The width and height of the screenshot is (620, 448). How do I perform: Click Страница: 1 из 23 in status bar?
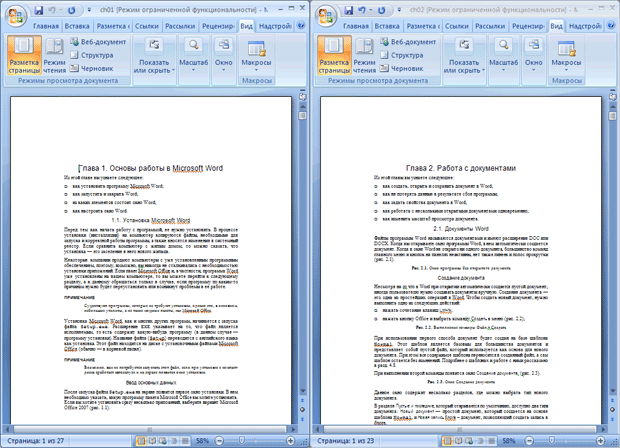(x=345, y=440)
